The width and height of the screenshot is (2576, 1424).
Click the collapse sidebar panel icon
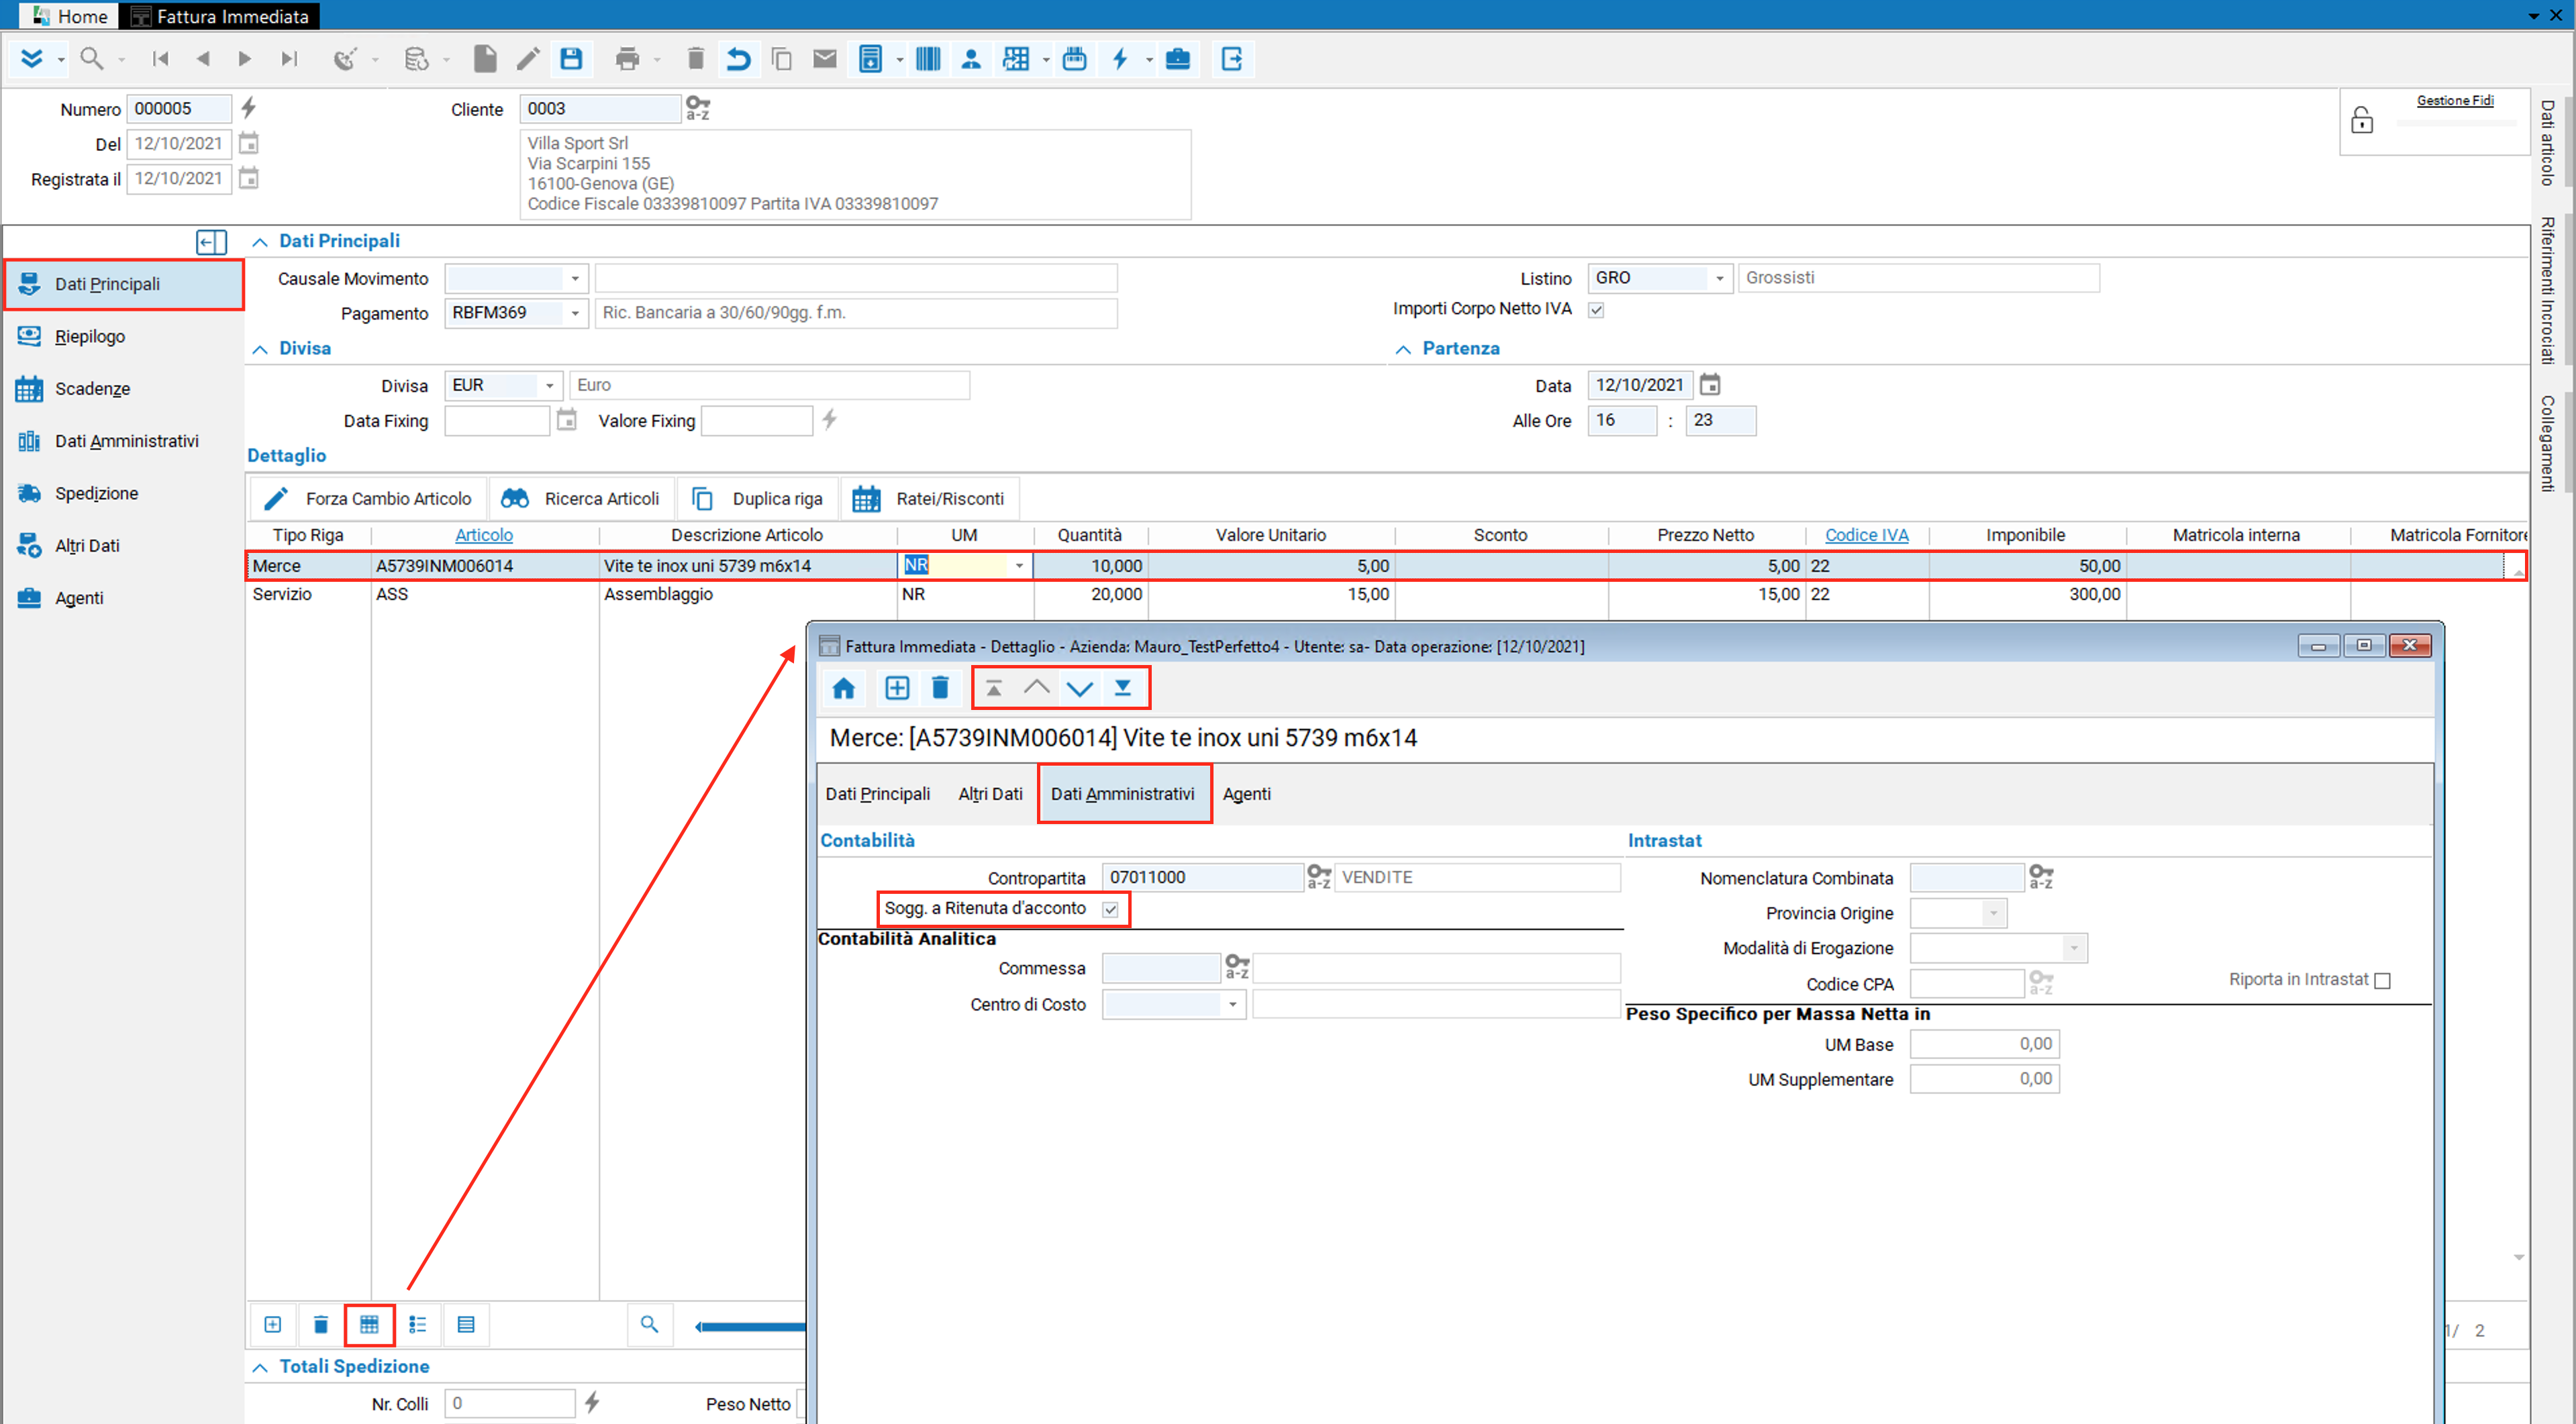point(211,242)
